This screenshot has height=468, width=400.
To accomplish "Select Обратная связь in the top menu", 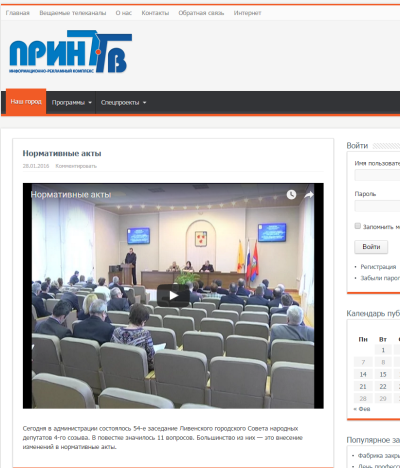I will 201,13.
